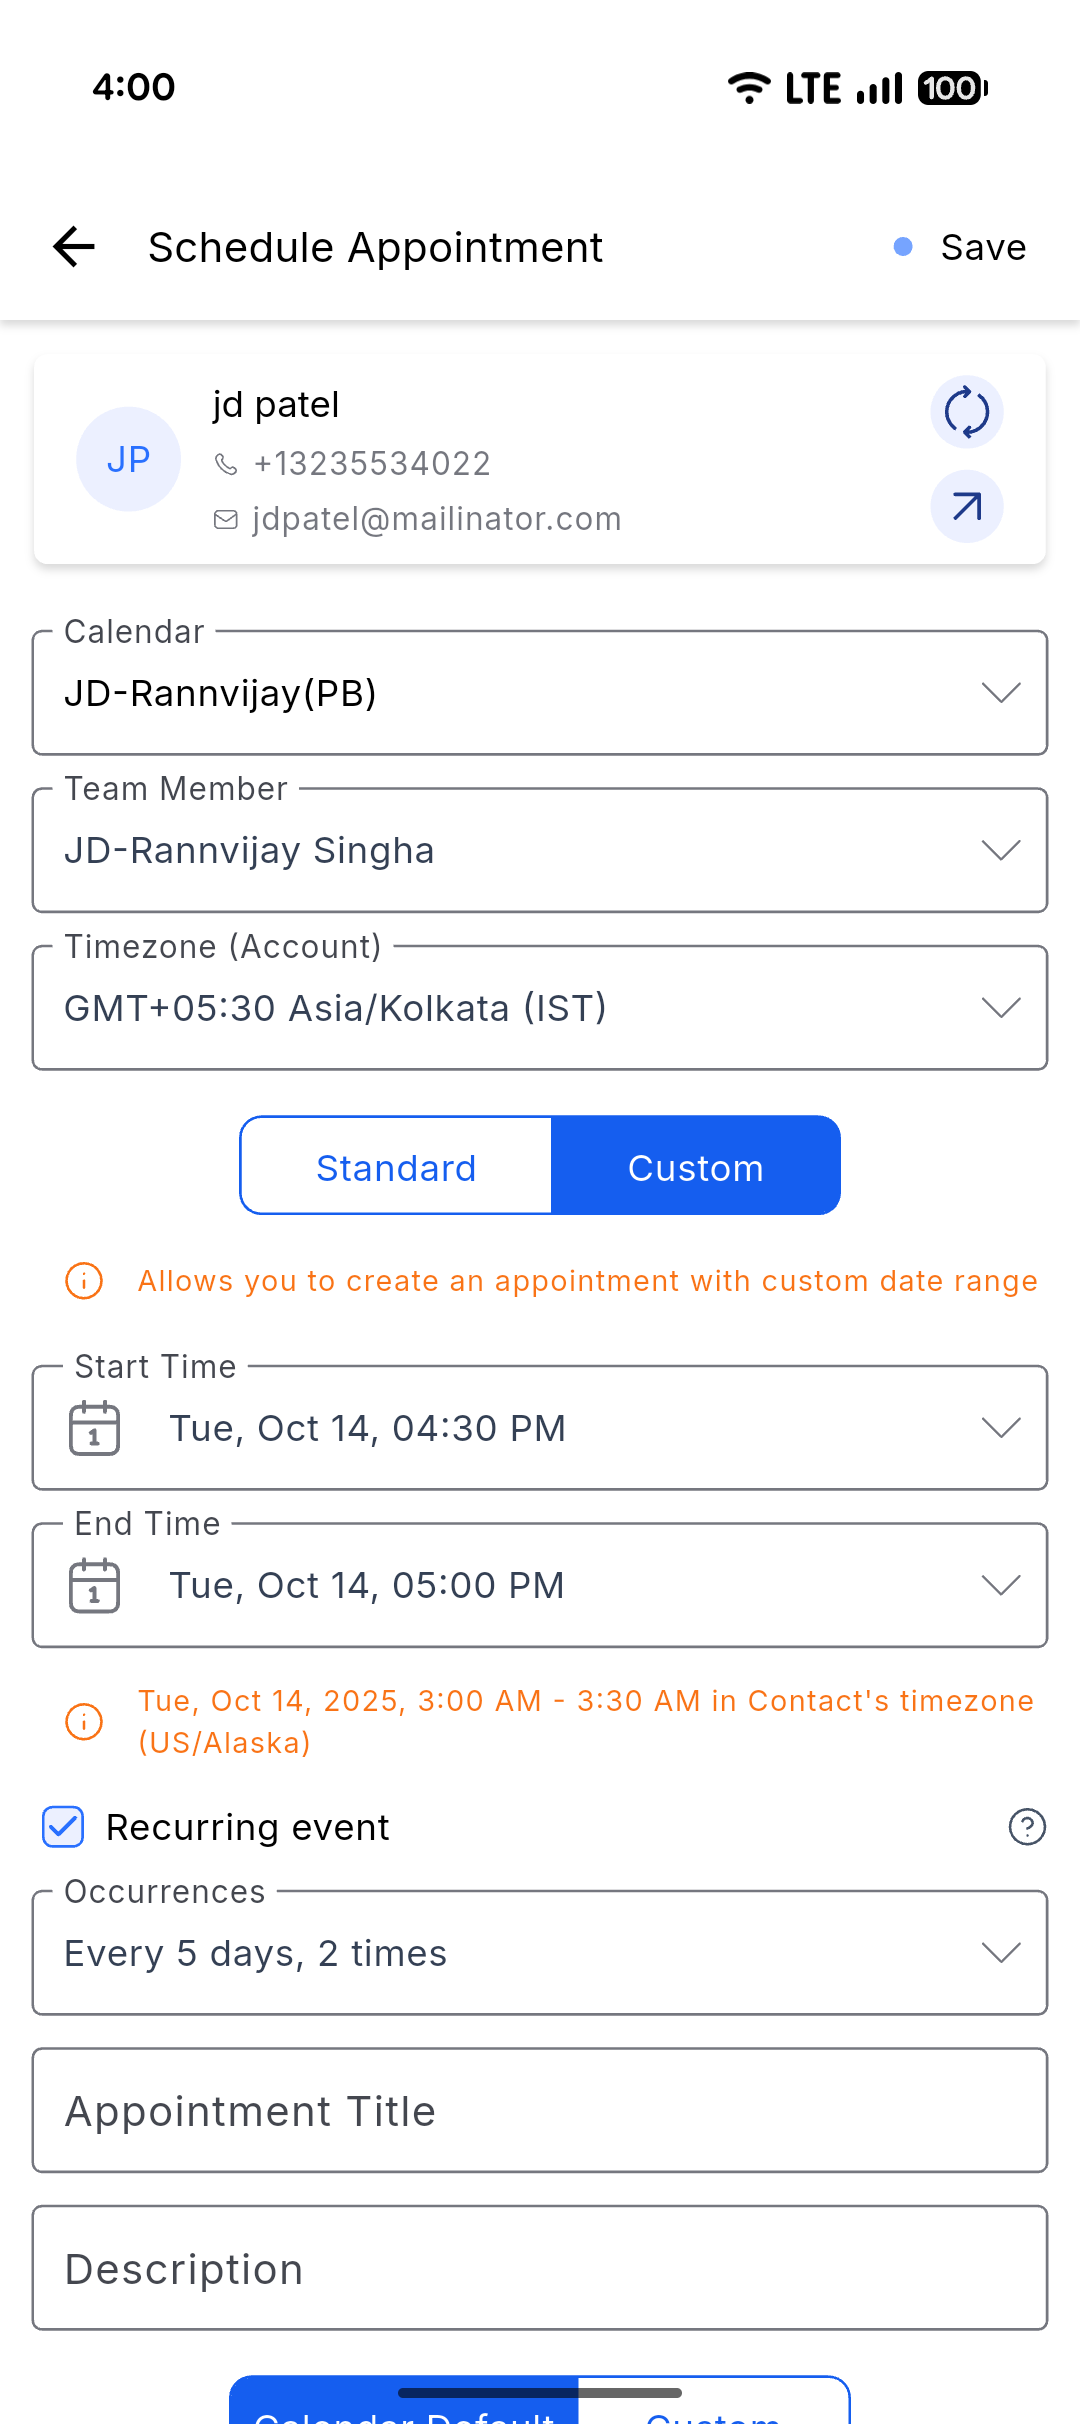The height and width of the screenshot is (2424, 1080).
Task: Tap the swap contact refresh icon
Action: click(966, 412)
